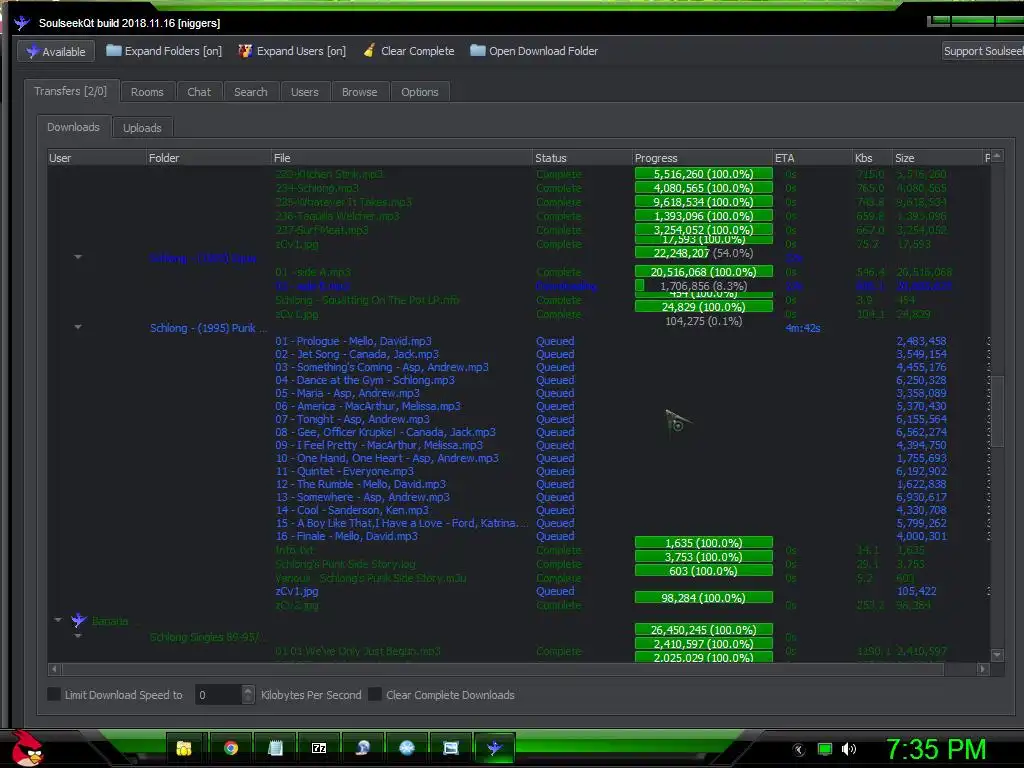The width and height of the screenshot is (1024, 768).
Task: Click the Available status button
Action: tap(56, 52)
